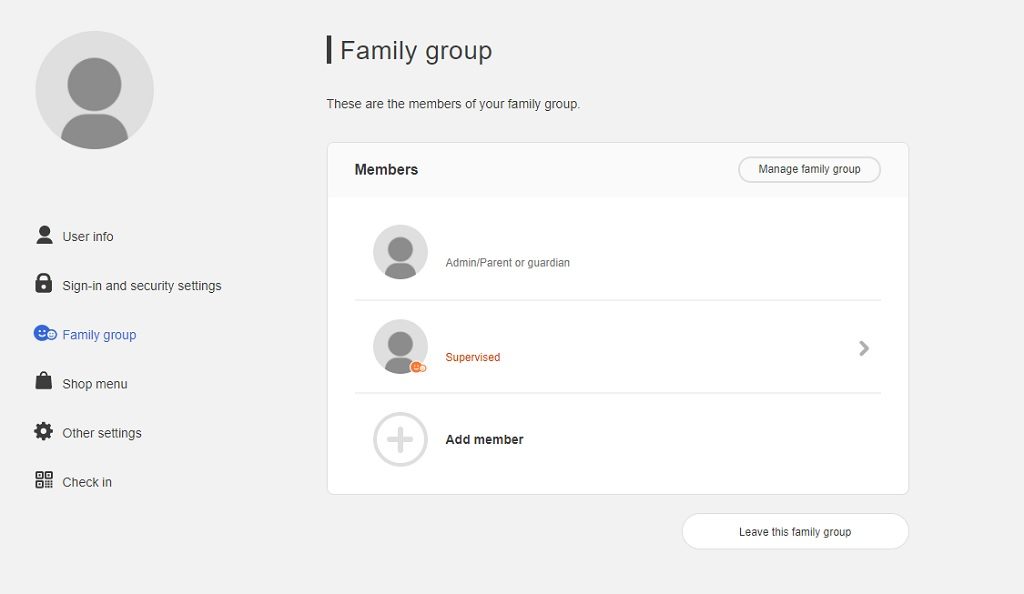
Task: Click the Check in QR code icon
Action: [44, 480]
